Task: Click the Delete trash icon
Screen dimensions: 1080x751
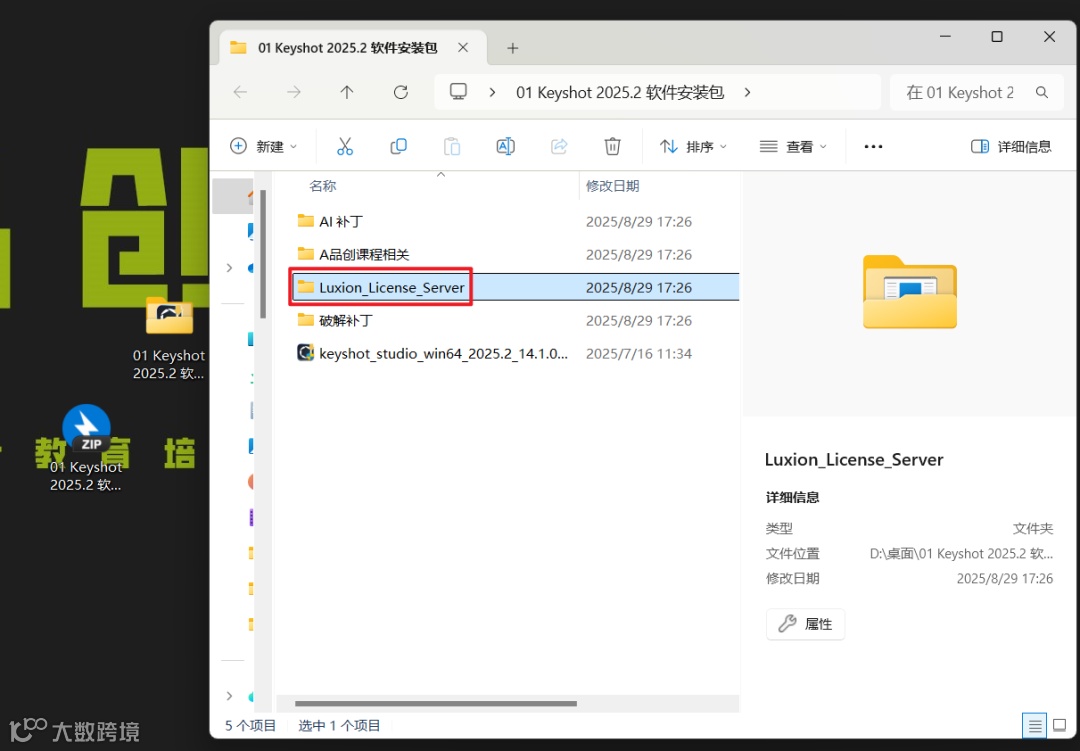Action: [x=612, y=146]
